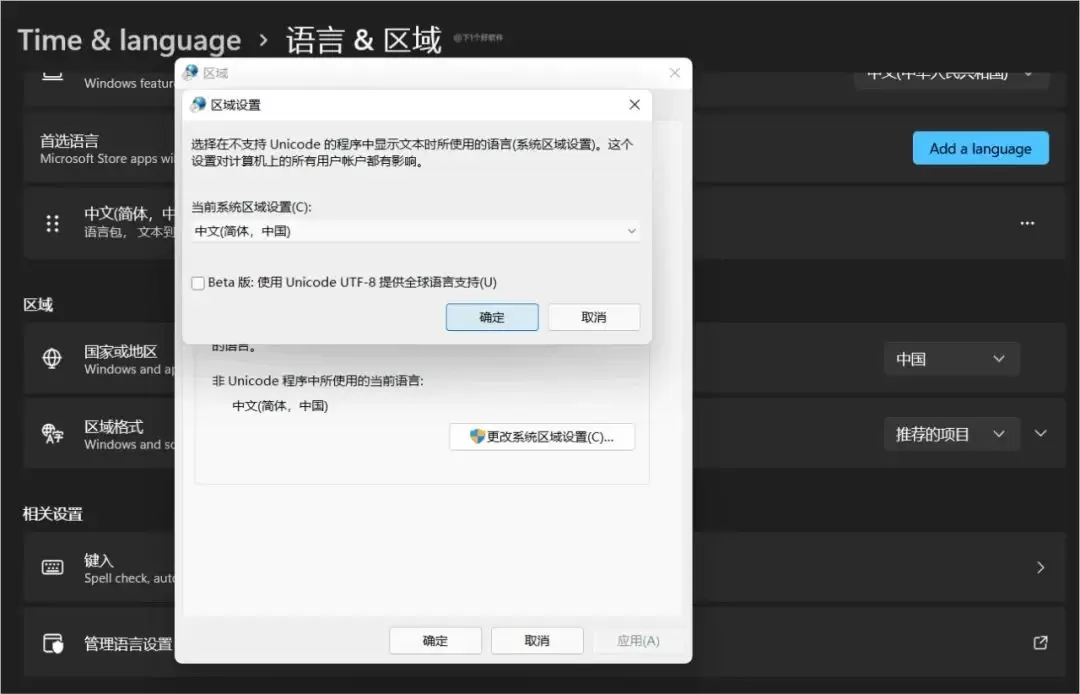1080x694 pixels.
Task: Open the 中国 country dropdown
Action: pyautogui.click(x=951, y=359)
